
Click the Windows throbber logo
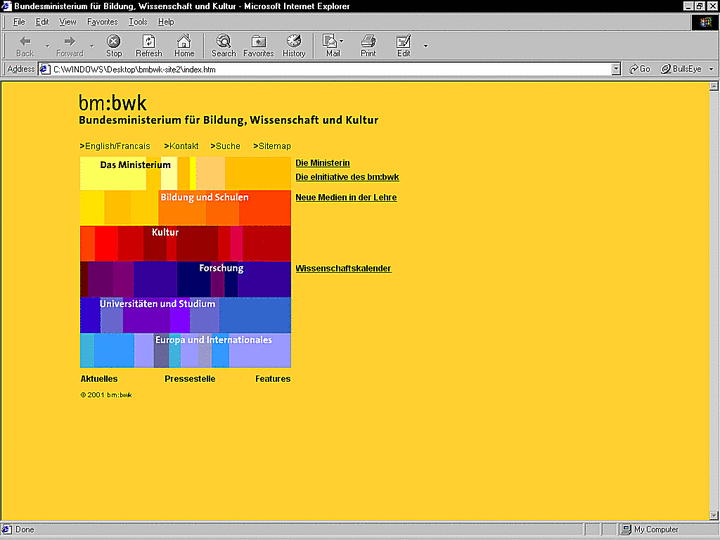coord(705,22)
